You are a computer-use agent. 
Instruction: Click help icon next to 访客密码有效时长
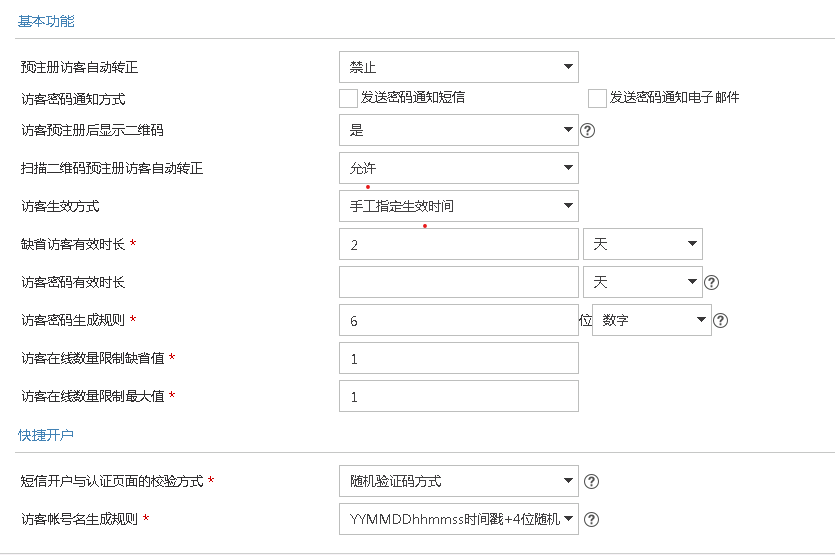(x=711, y=283)
